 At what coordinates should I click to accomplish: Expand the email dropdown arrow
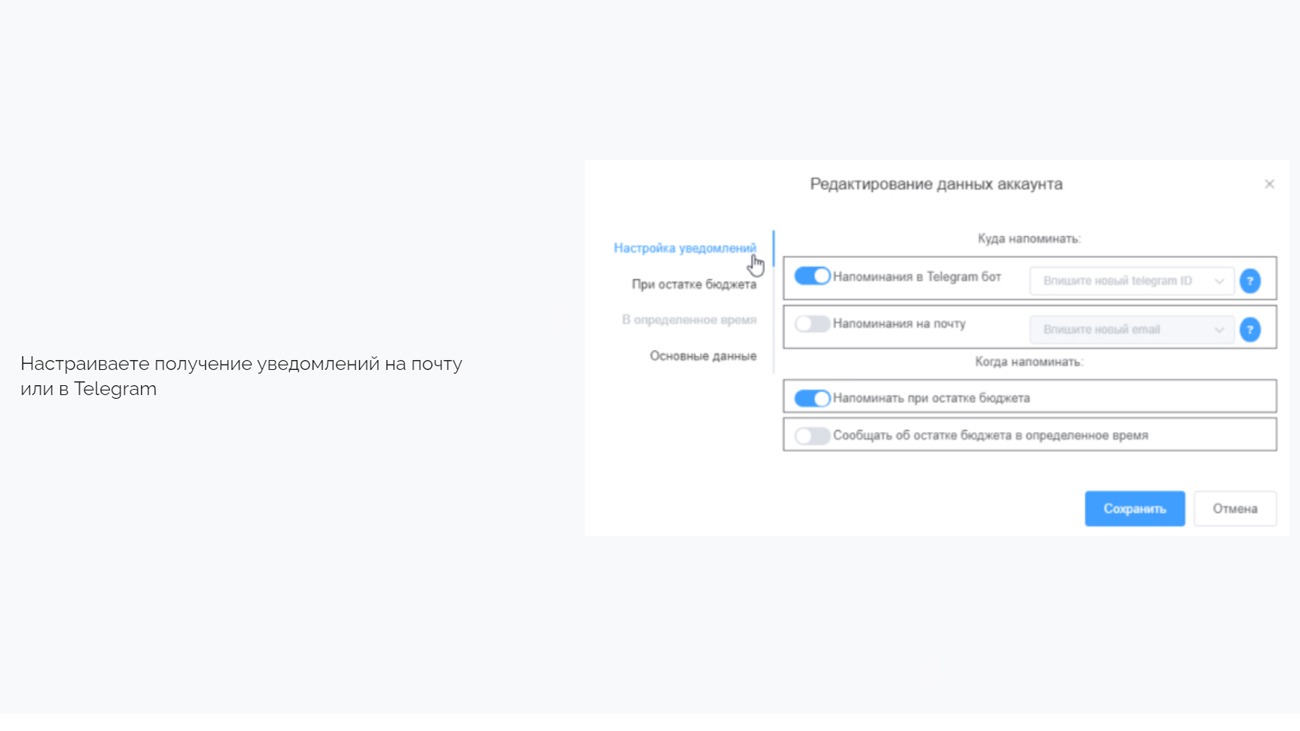1219,329
